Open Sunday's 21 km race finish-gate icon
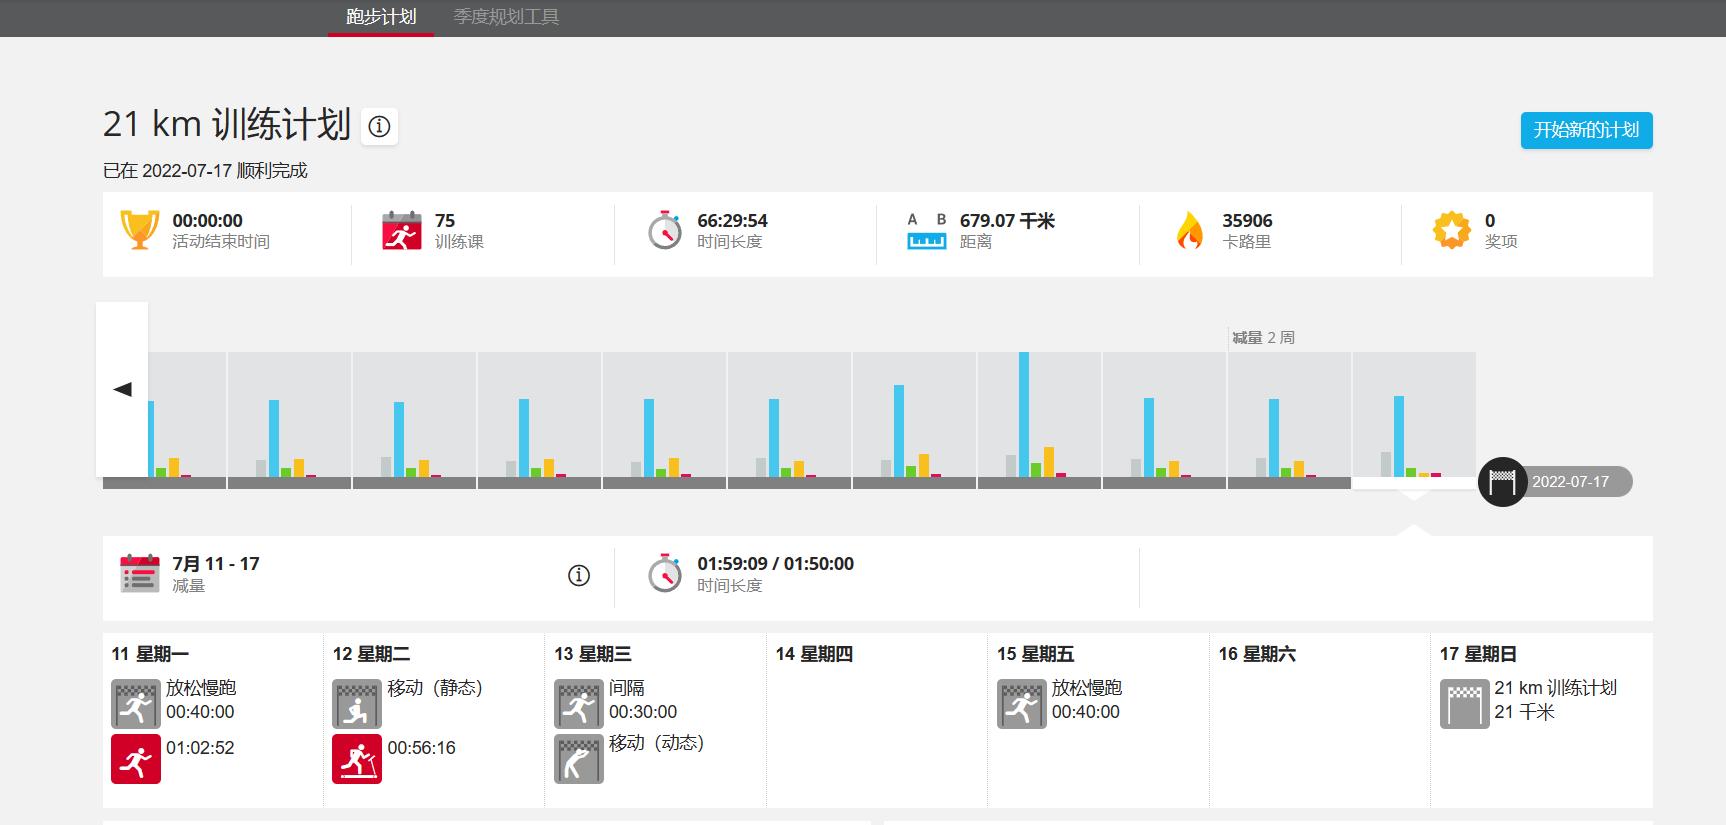Screen dimensions: 1726x825 1465,704
